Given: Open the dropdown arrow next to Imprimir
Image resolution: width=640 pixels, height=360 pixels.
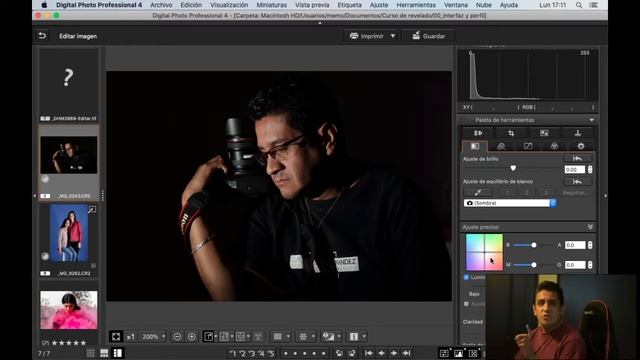Looking at the screenshot, I should pos(393,36).
